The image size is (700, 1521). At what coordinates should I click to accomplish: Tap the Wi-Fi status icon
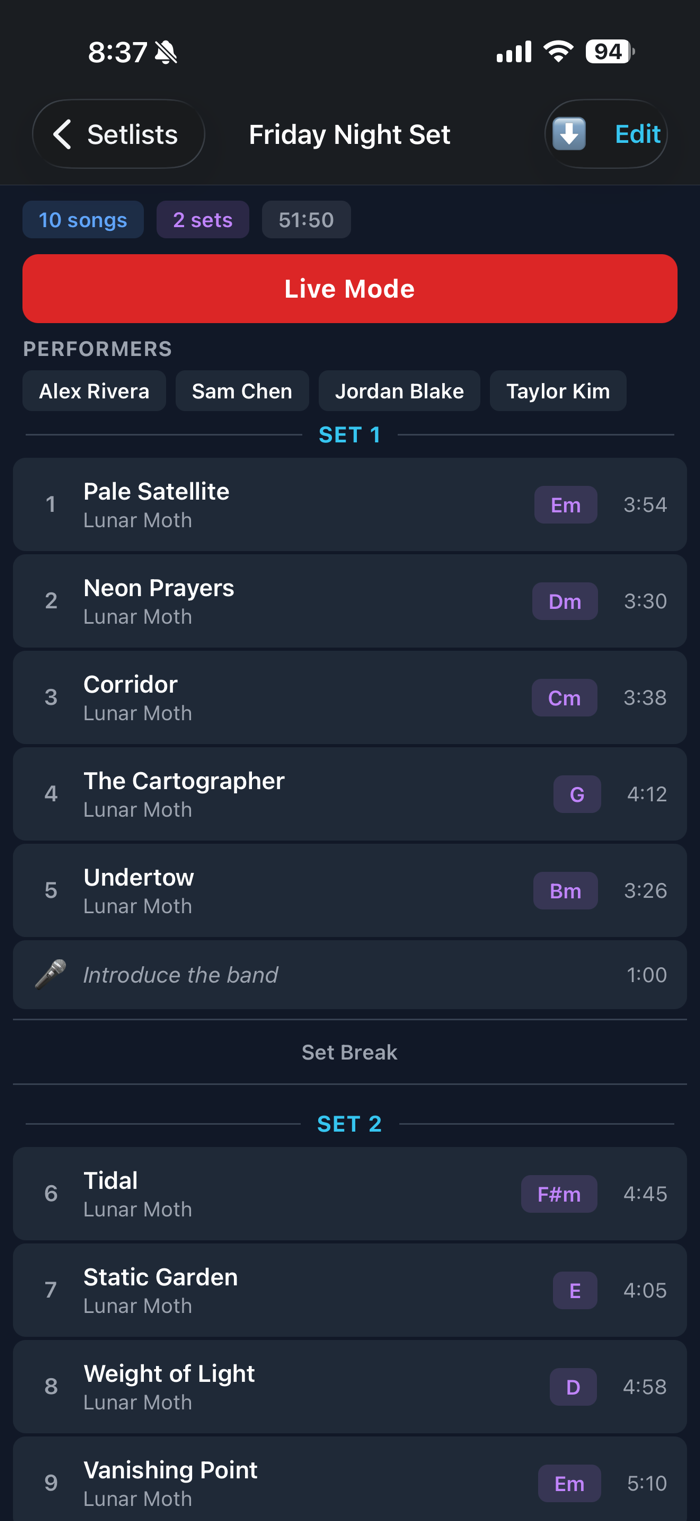tap(558, 52)
